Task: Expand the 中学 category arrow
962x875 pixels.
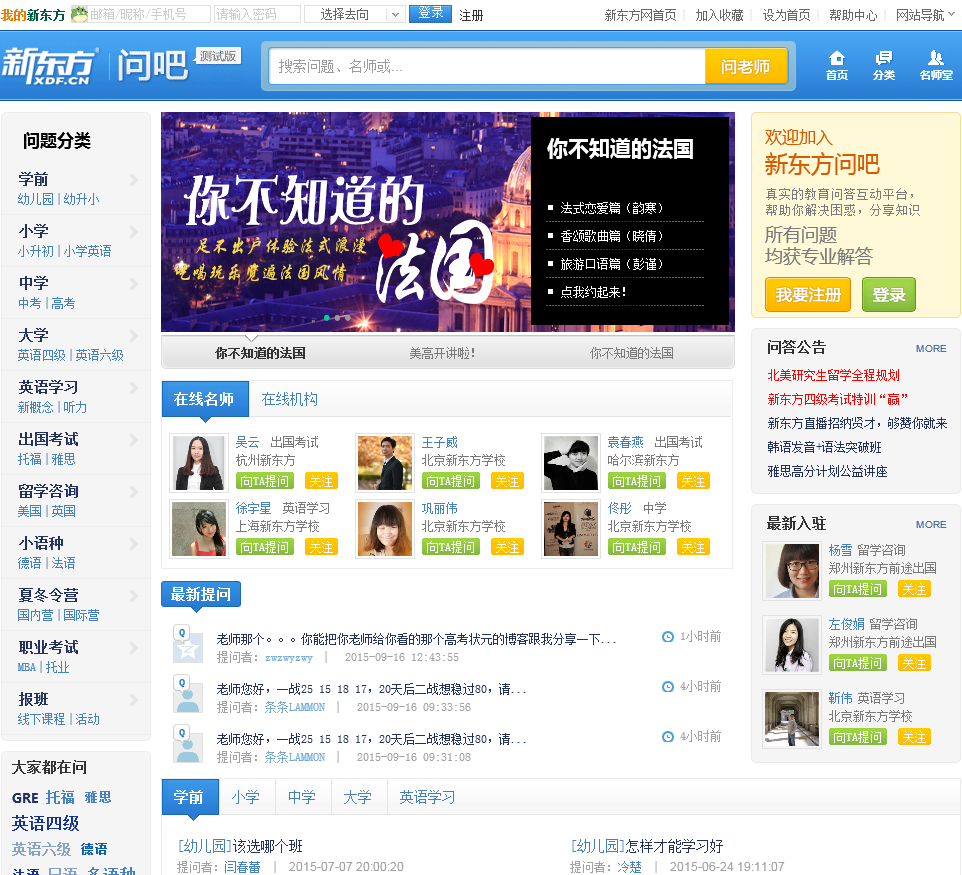Action: point(134,284)
